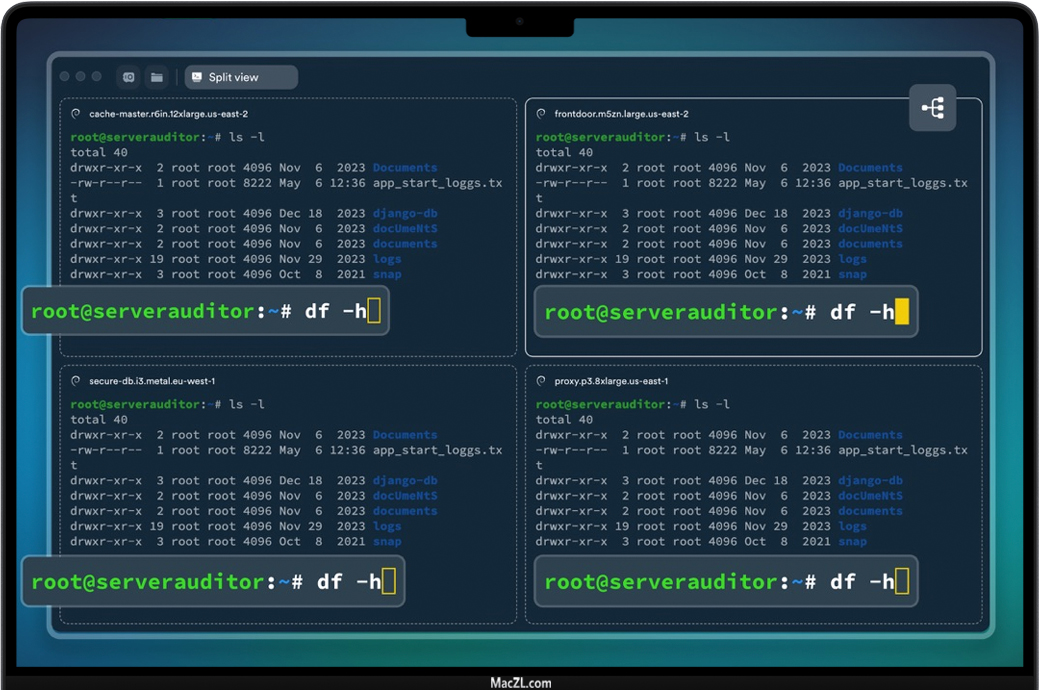Click the Debian swirl icon beside proxy.p3.8xlarge
This screenshot has width=1040, height=690.
pos(541,381)
